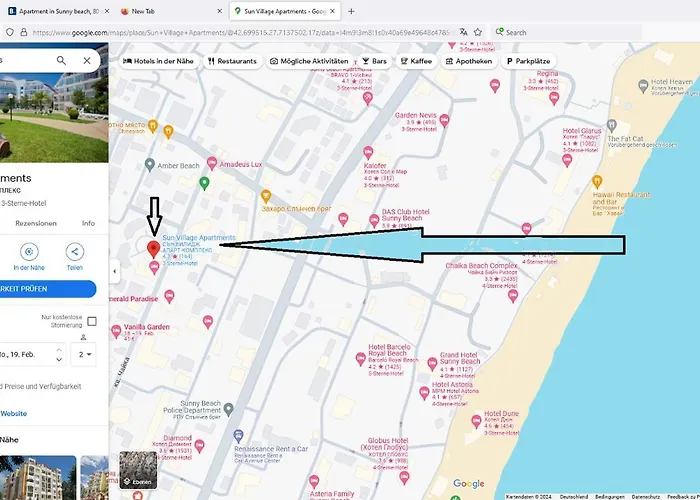Open the Ebenen layers thumbnail
The width and height of the screenshot is (700, 500).
[138, 469]
